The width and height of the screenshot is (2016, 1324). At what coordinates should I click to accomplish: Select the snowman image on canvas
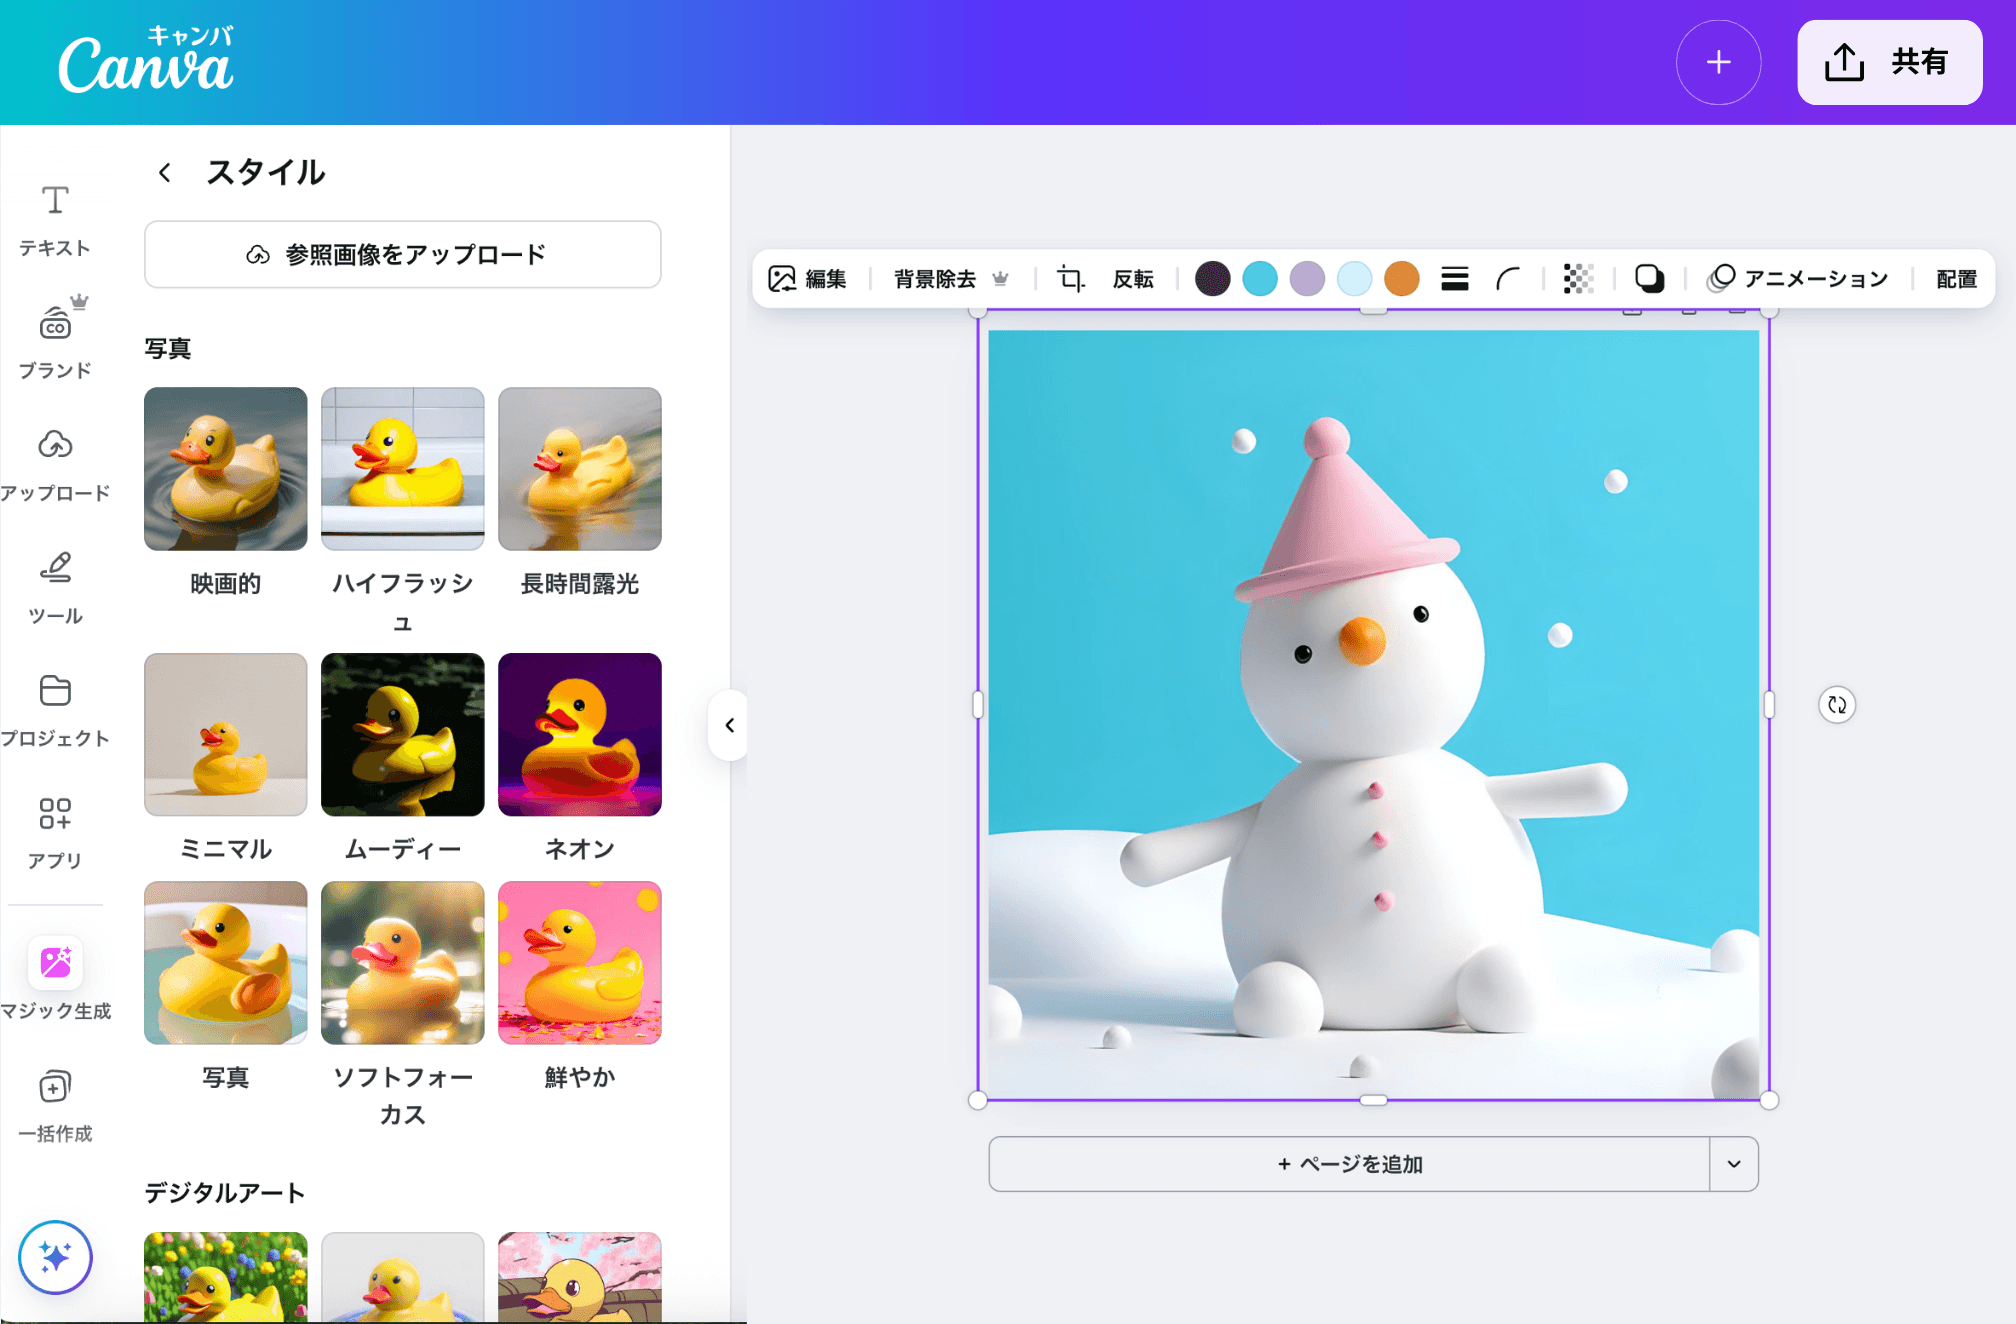point(1373,715)
